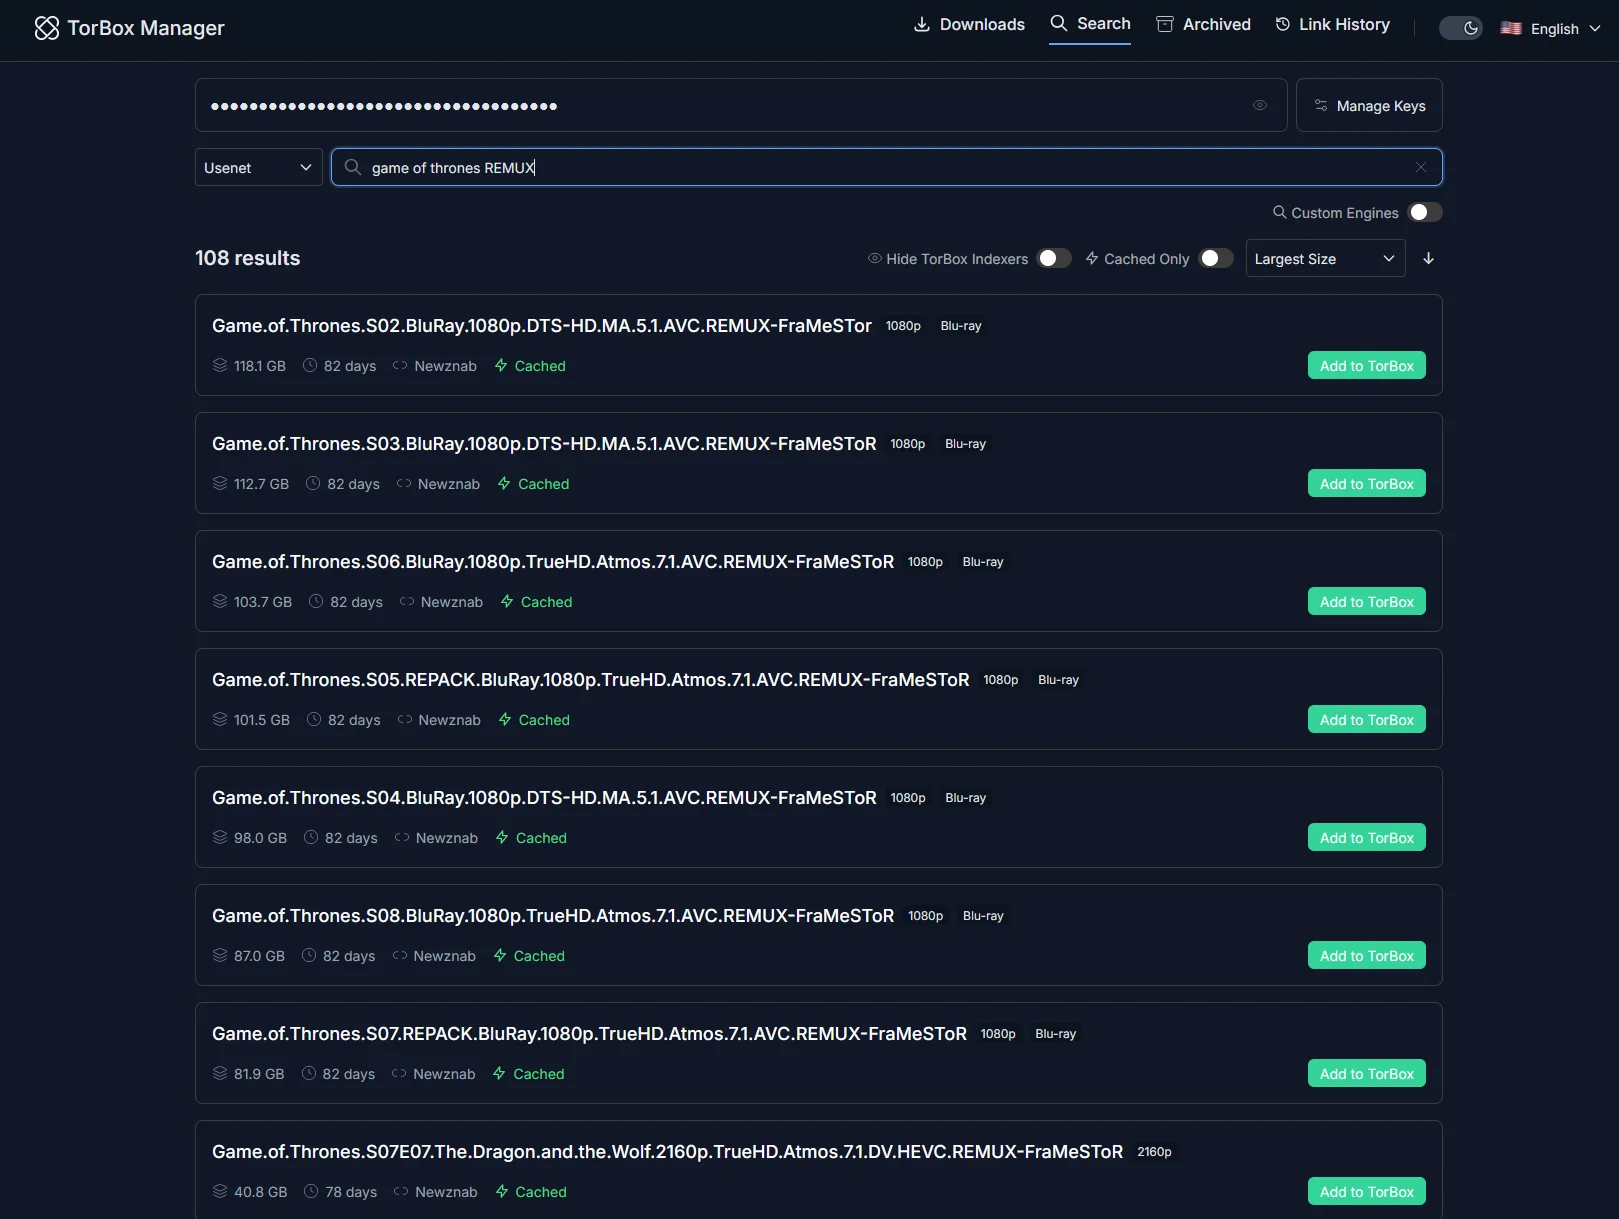Go to Link History

click(1332, 24)
